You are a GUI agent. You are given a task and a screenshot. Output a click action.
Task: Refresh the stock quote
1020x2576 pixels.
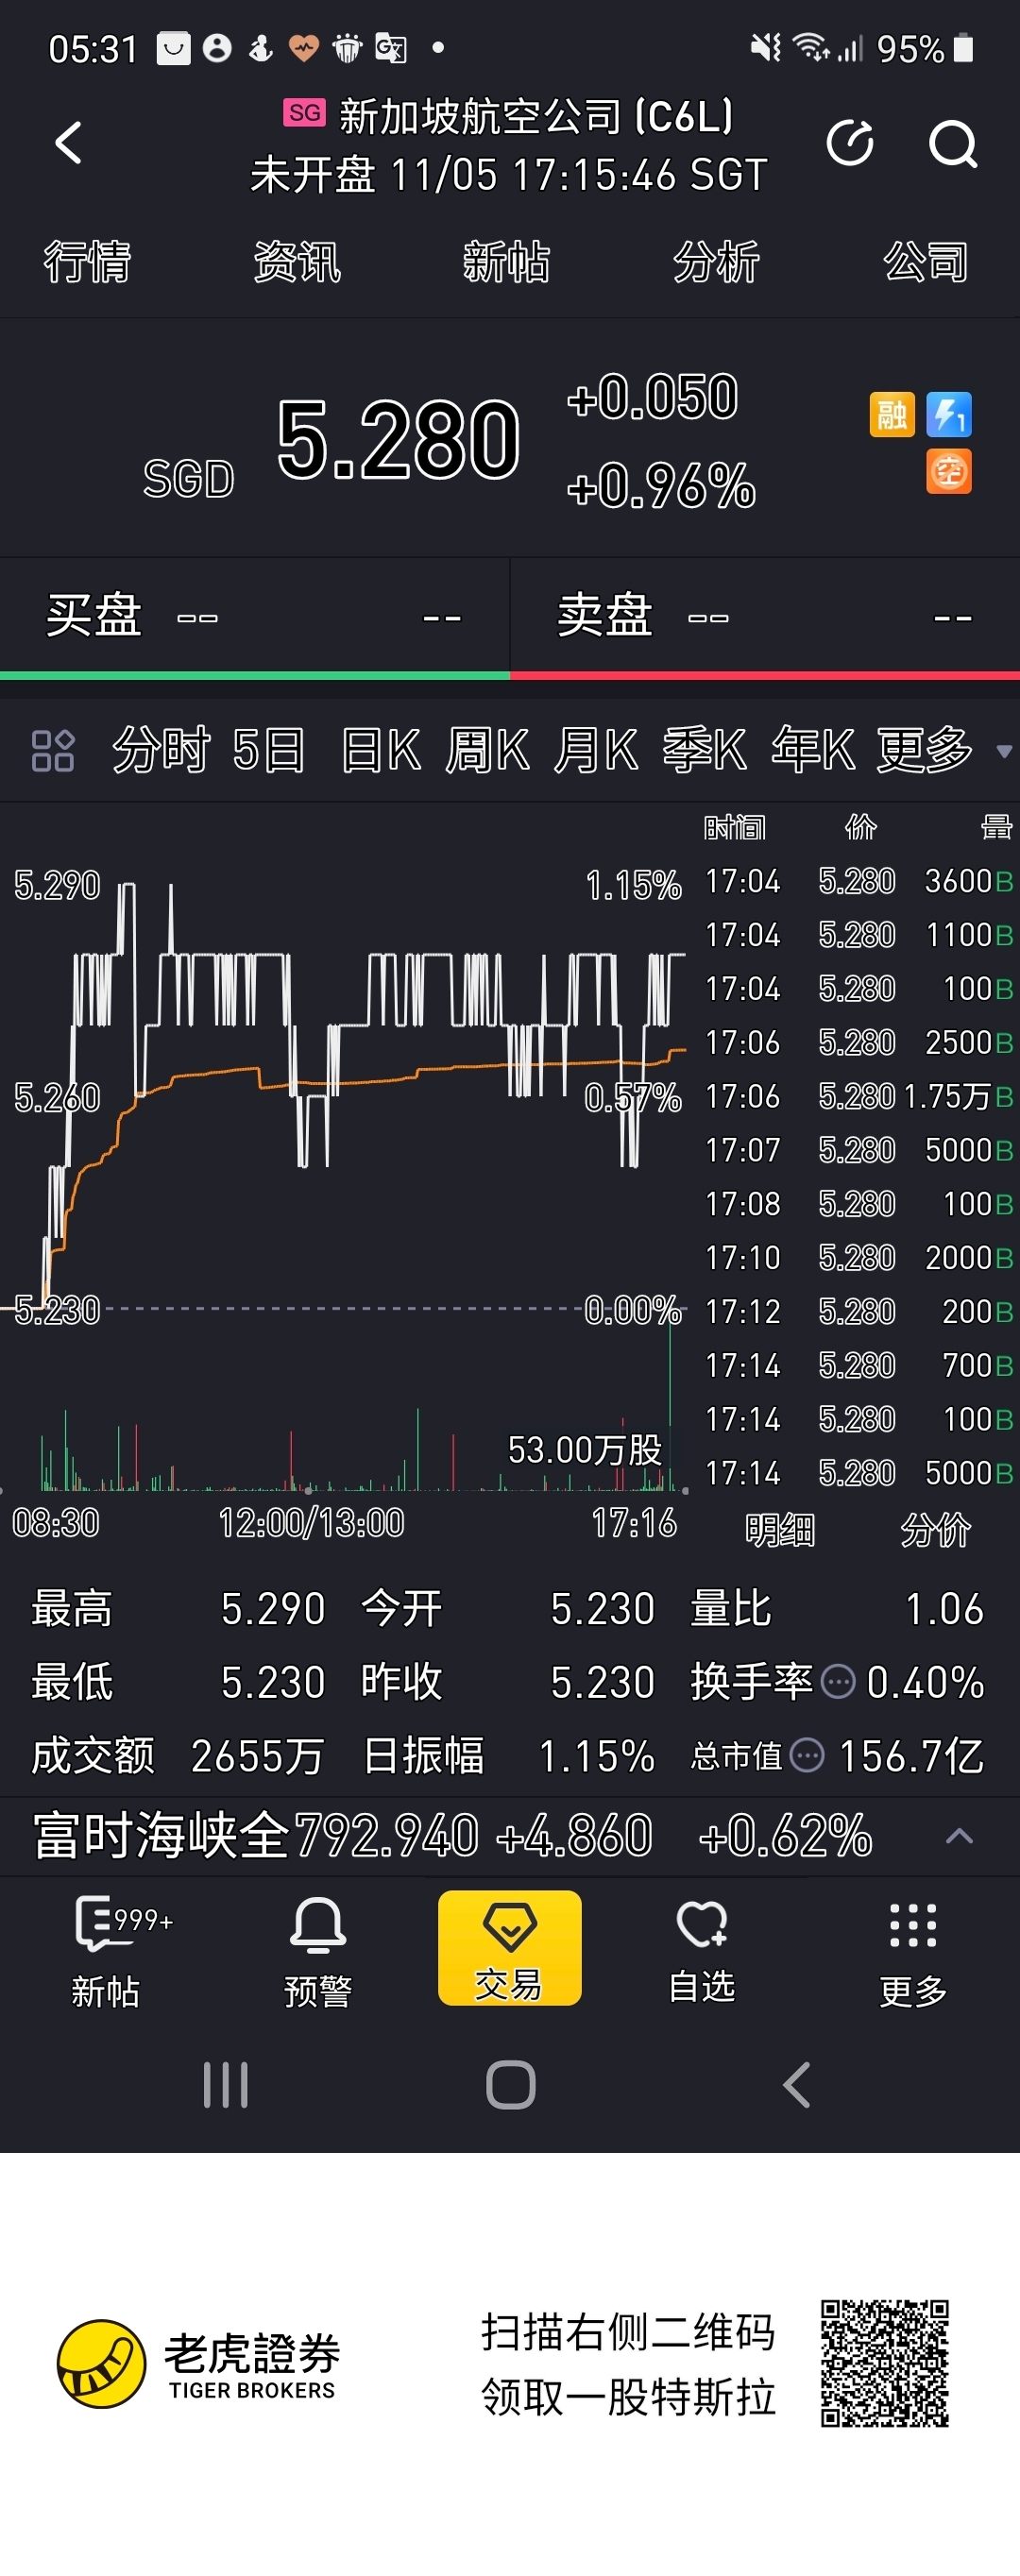(x=850, y=143)
